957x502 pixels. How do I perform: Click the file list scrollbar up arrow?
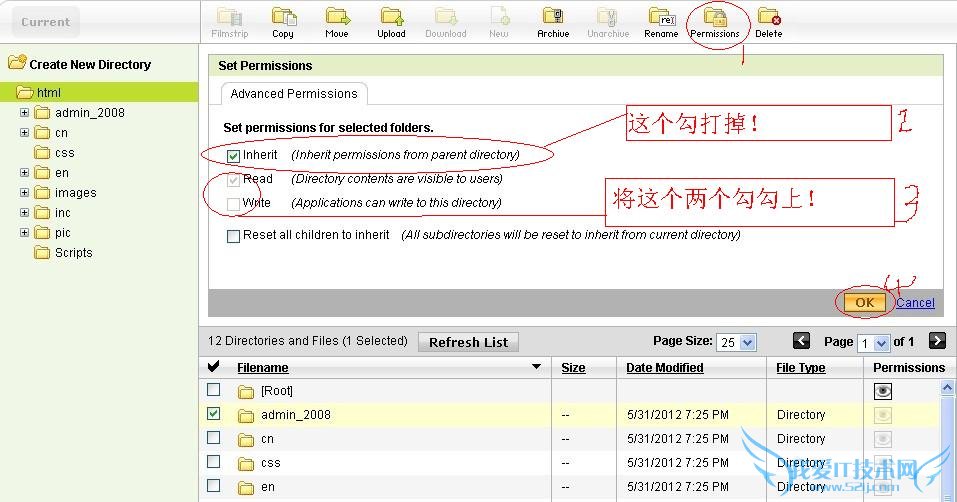coord(947,387)
